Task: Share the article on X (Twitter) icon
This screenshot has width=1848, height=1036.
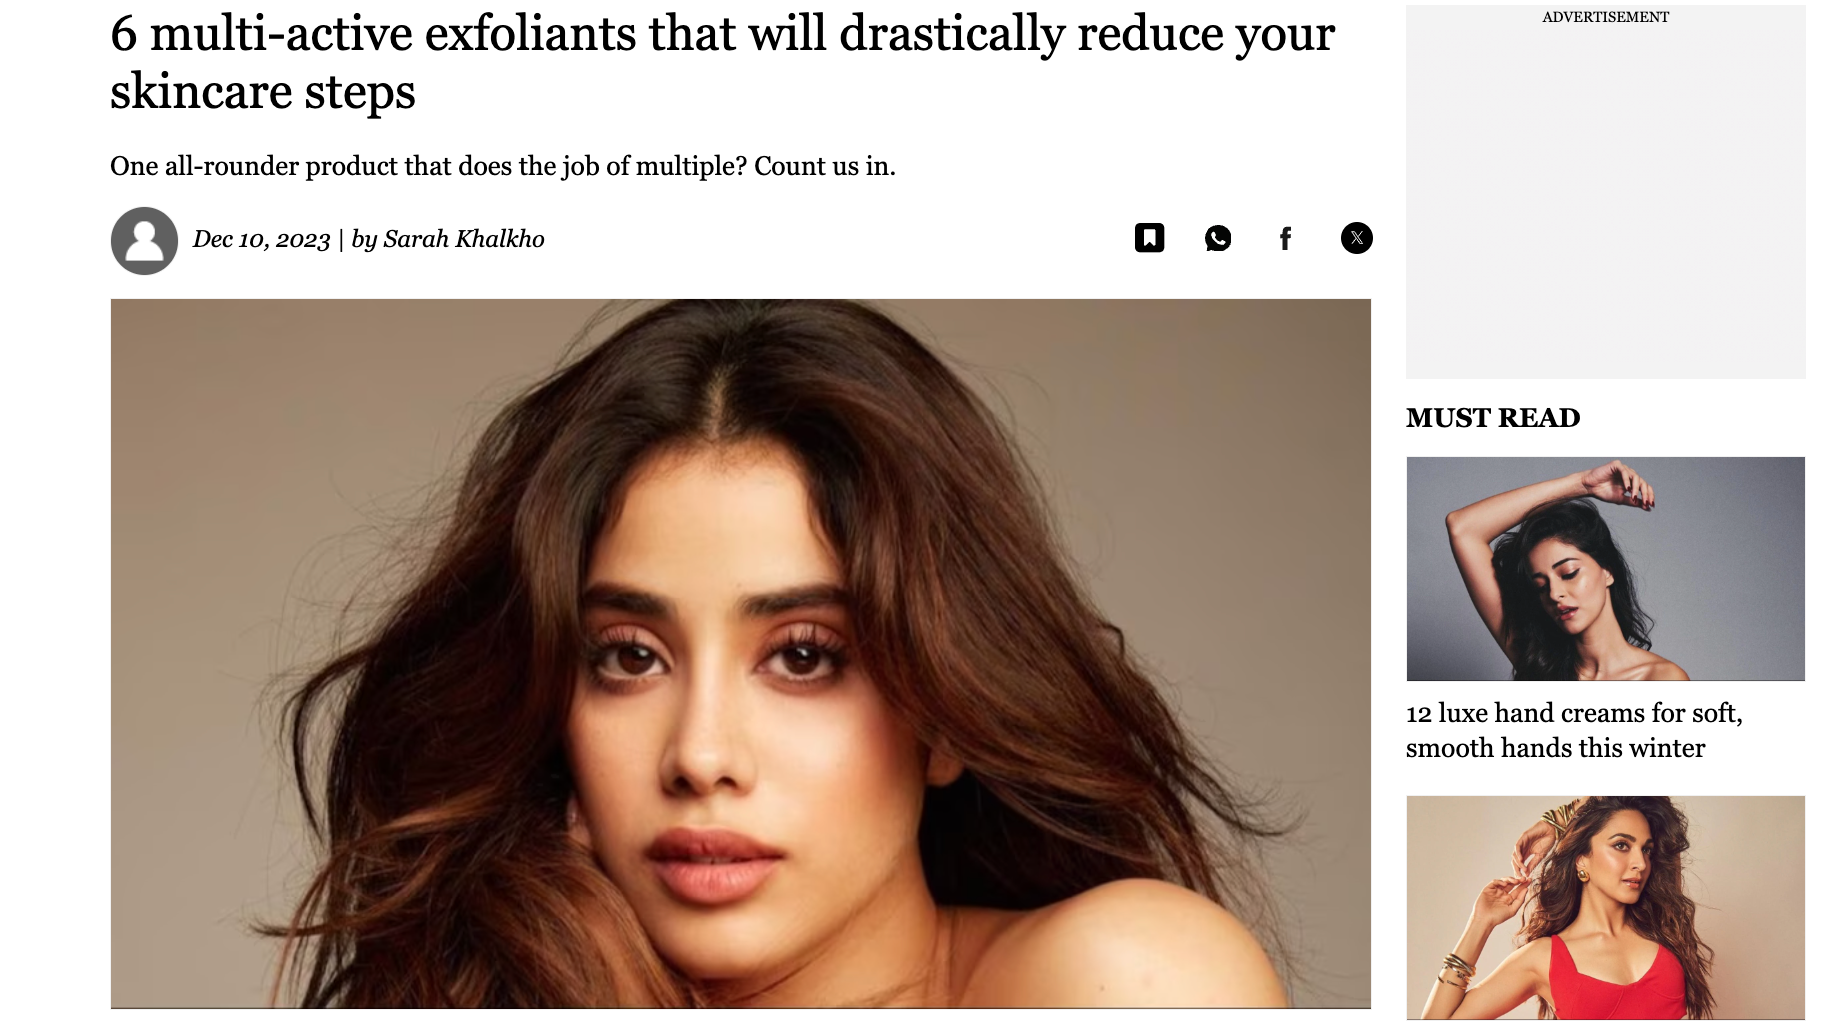Action: coord(1356,238)
